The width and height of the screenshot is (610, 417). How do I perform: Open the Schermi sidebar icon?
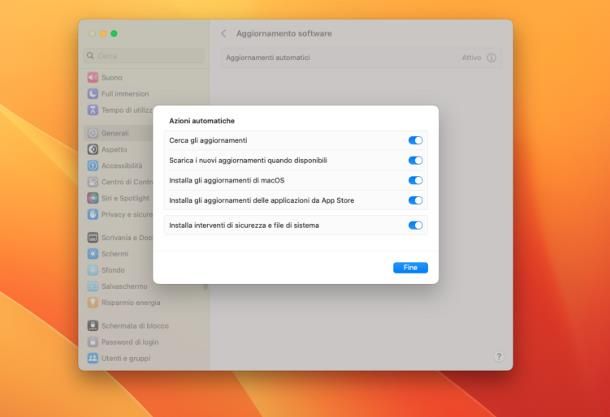(93, 254)
